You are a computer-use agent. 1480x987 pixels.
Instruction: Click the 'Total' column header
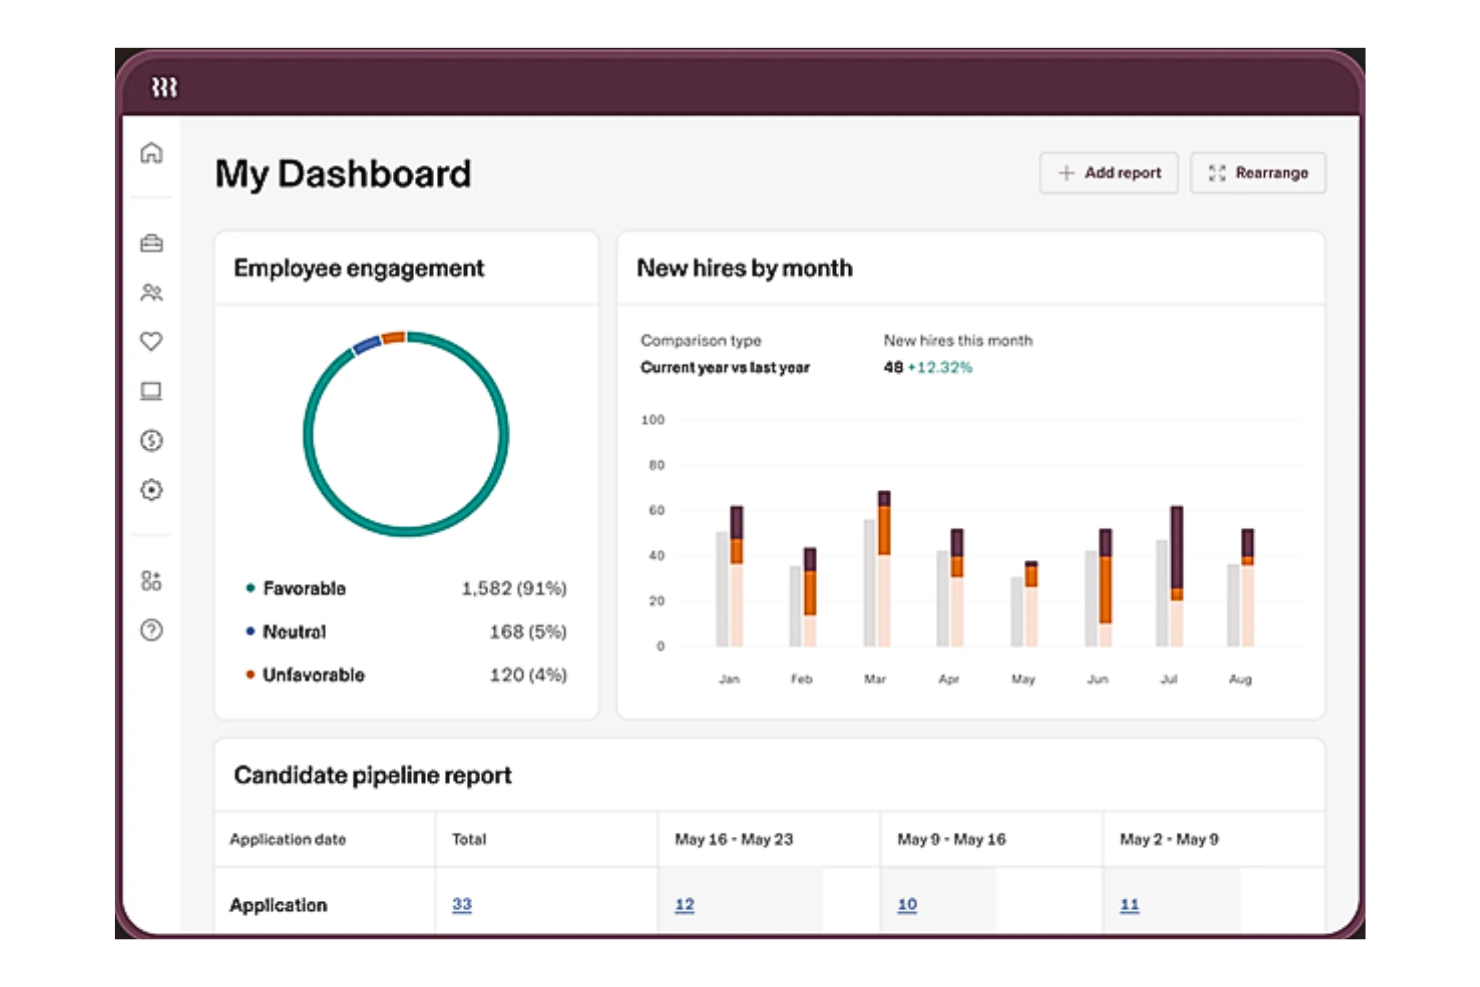[x=469, y=839]
